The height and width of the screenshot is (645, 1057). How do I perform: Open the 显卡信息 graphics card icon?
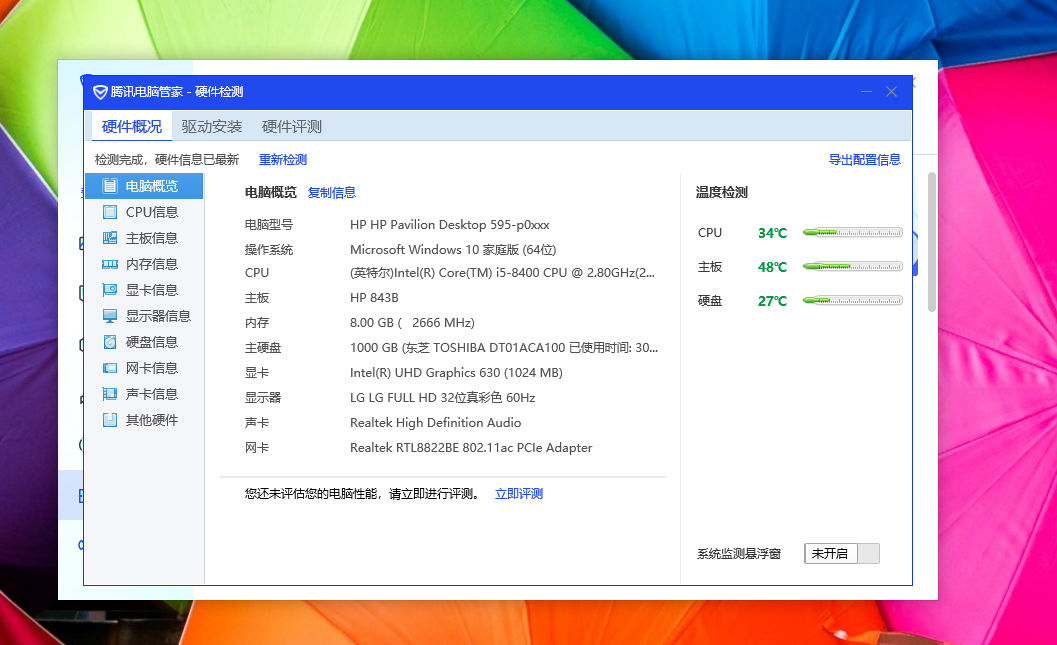(x=109, y=290)
